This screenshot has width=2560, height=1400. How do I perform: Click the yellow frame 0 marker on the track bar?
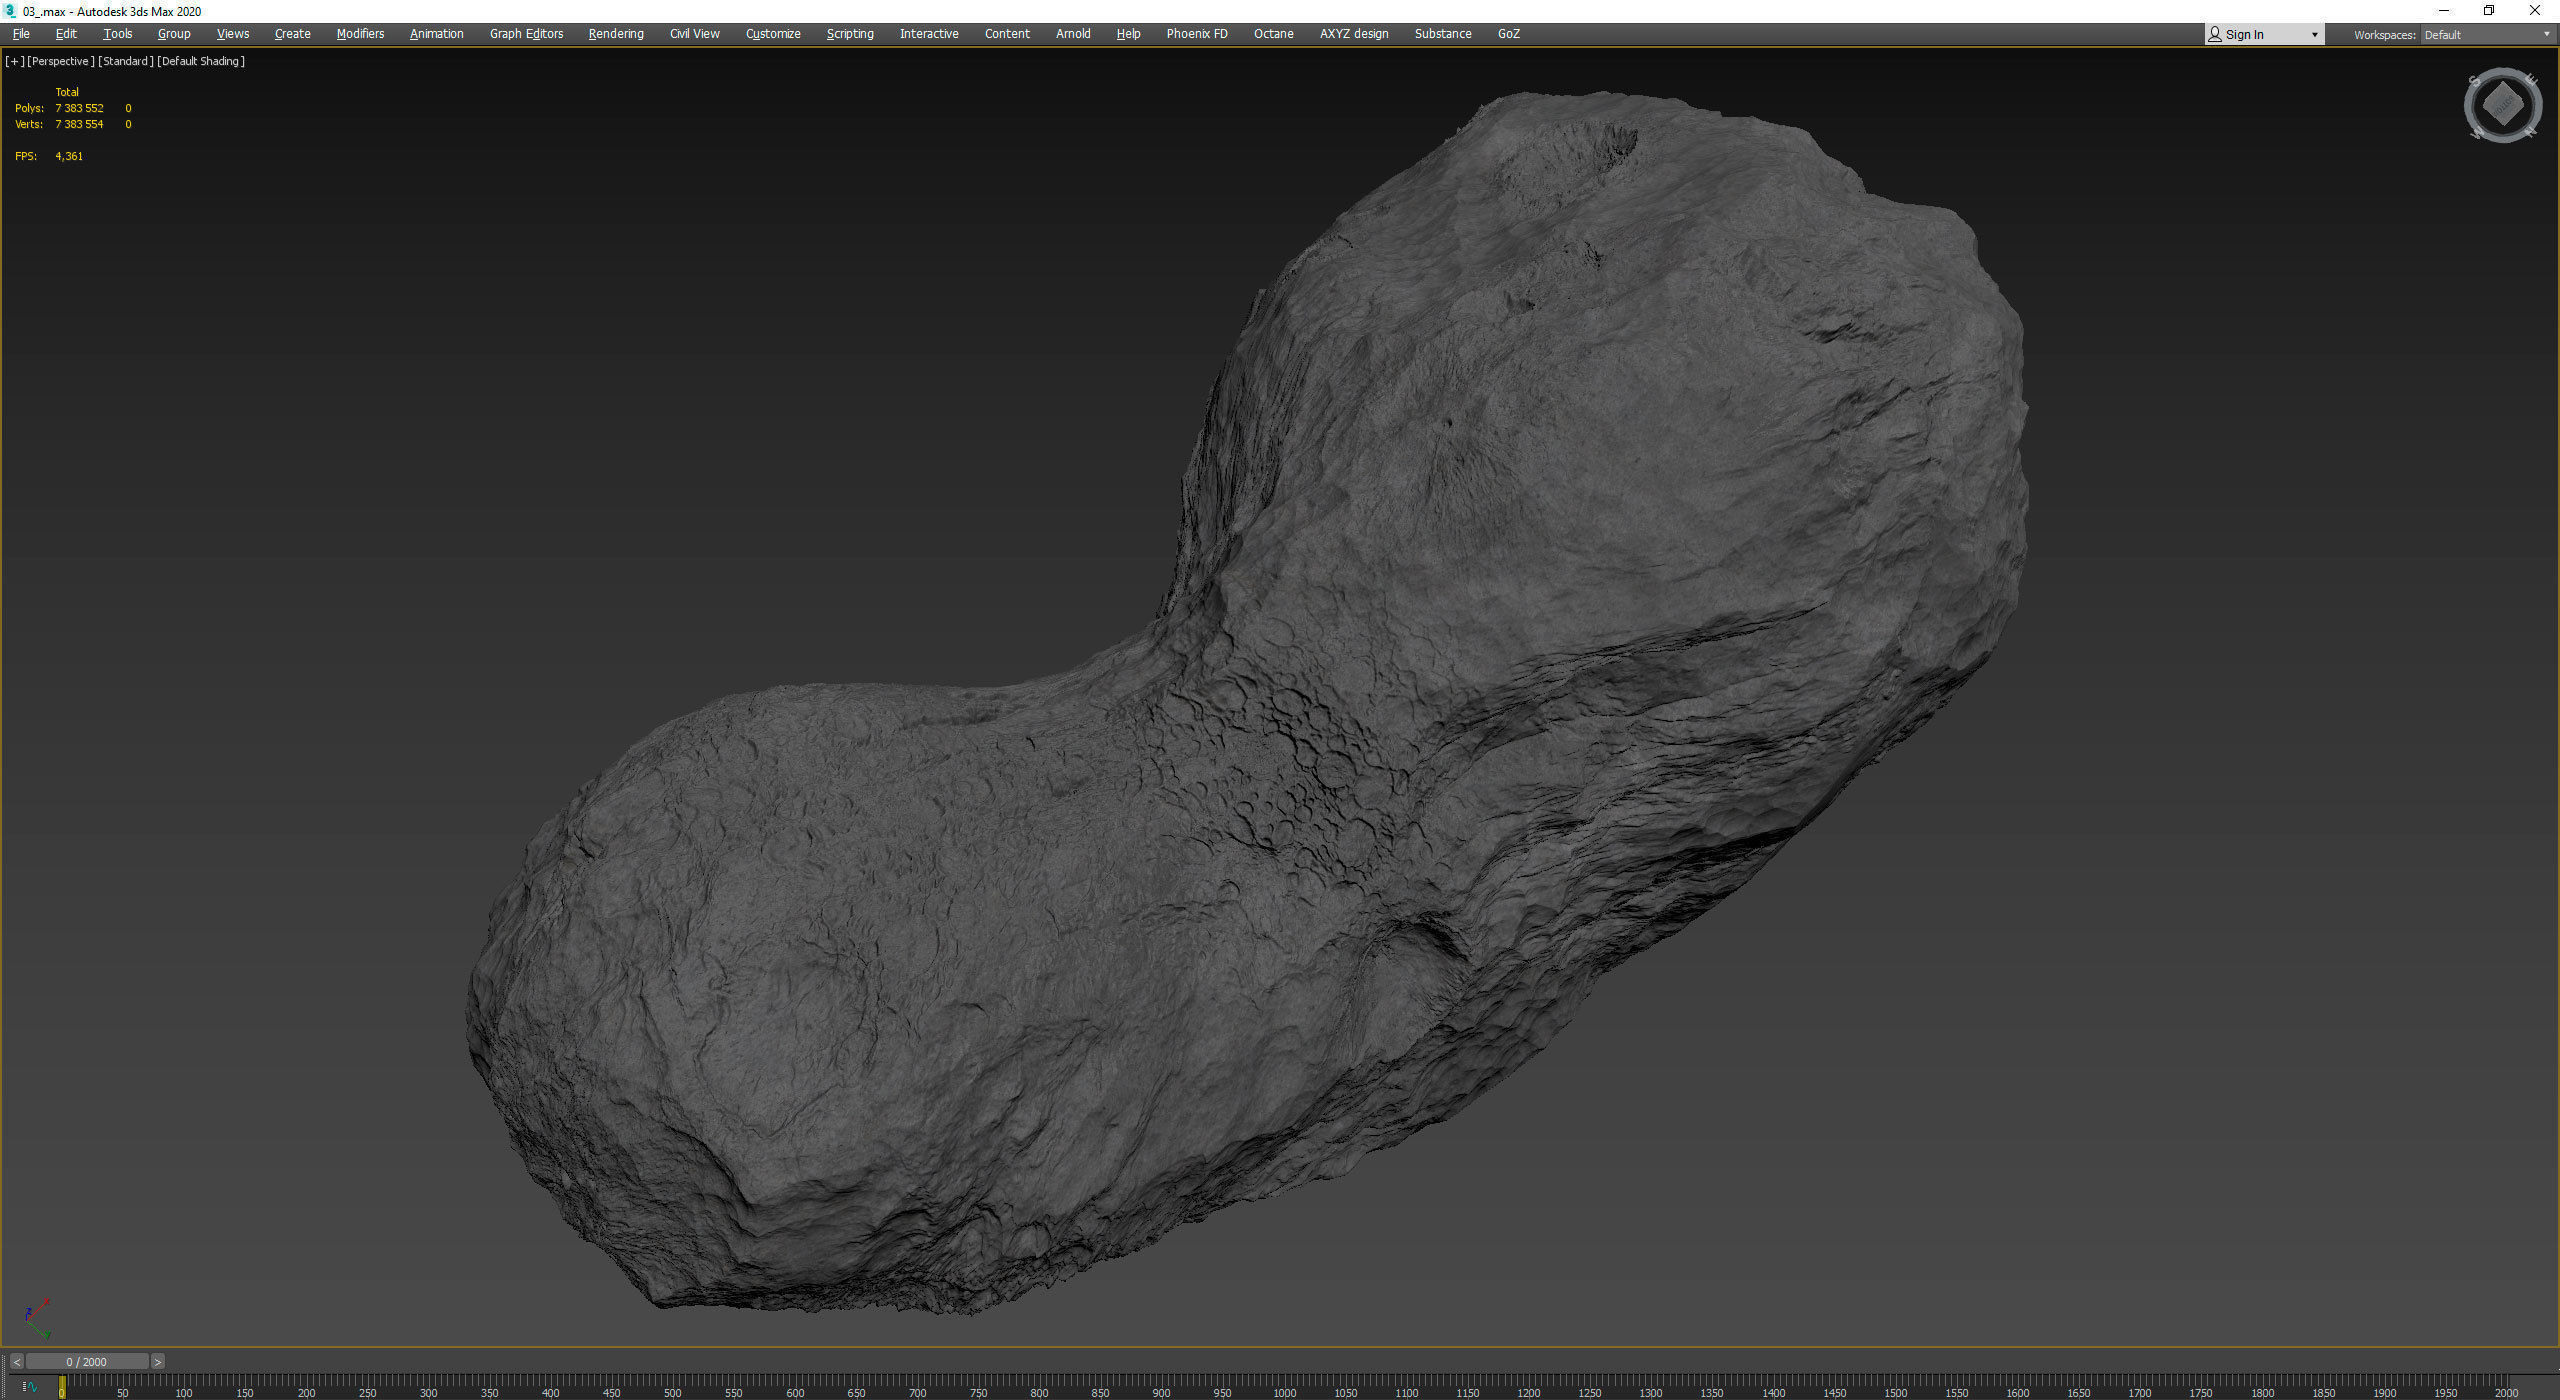coord(62,1387)
